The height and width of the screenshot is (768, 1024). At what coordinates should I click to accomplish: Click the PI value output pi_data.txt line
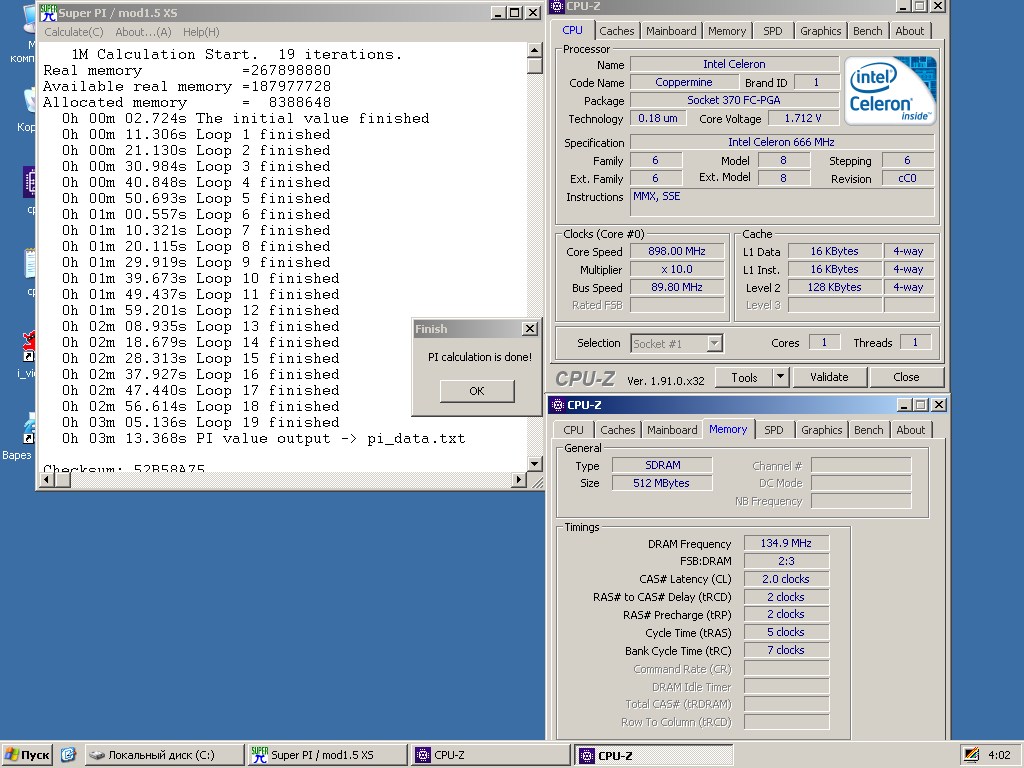tap(264, 439)
